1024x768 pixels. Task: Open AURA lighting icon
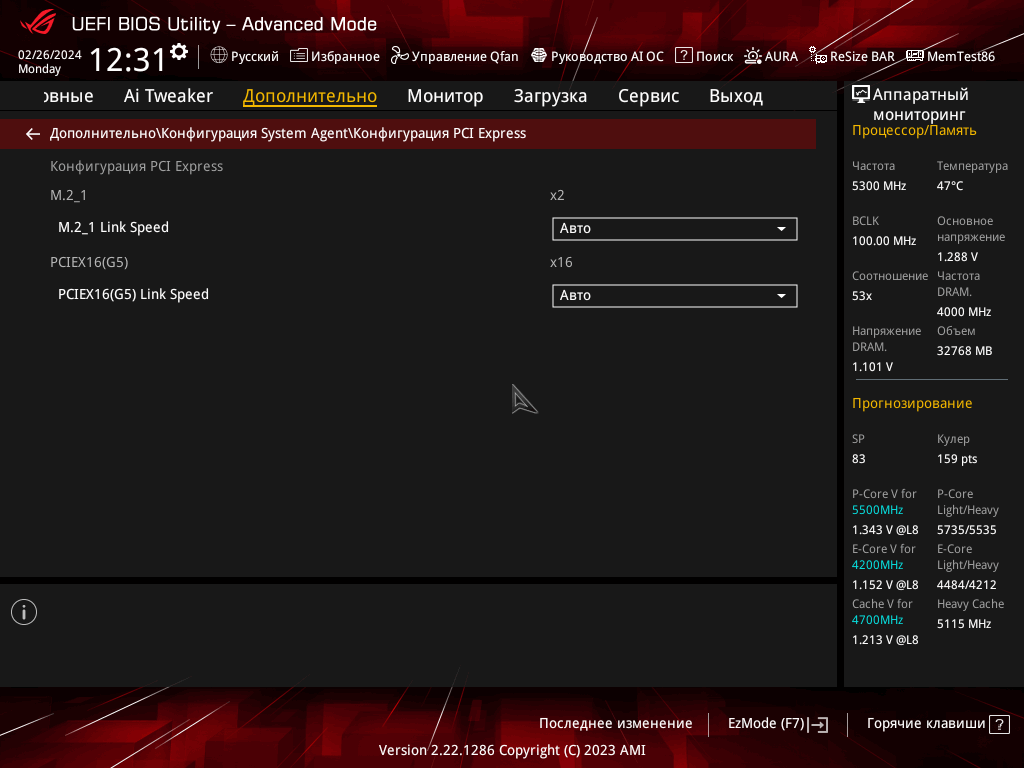pyautogui.click(x=753, y=56)
